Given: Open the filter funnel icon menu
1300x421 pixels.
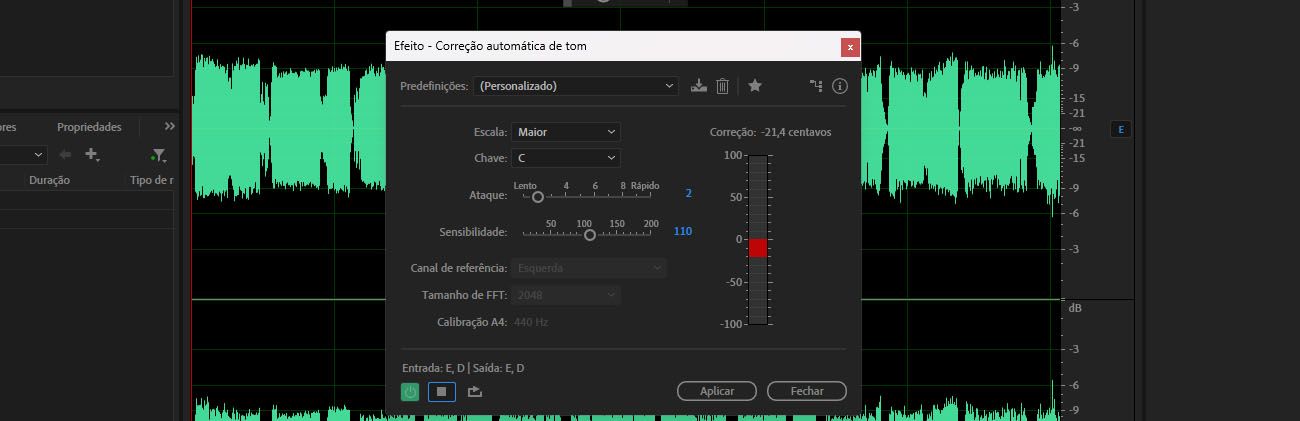Looking at the screenshot, I should click(158, 155).
